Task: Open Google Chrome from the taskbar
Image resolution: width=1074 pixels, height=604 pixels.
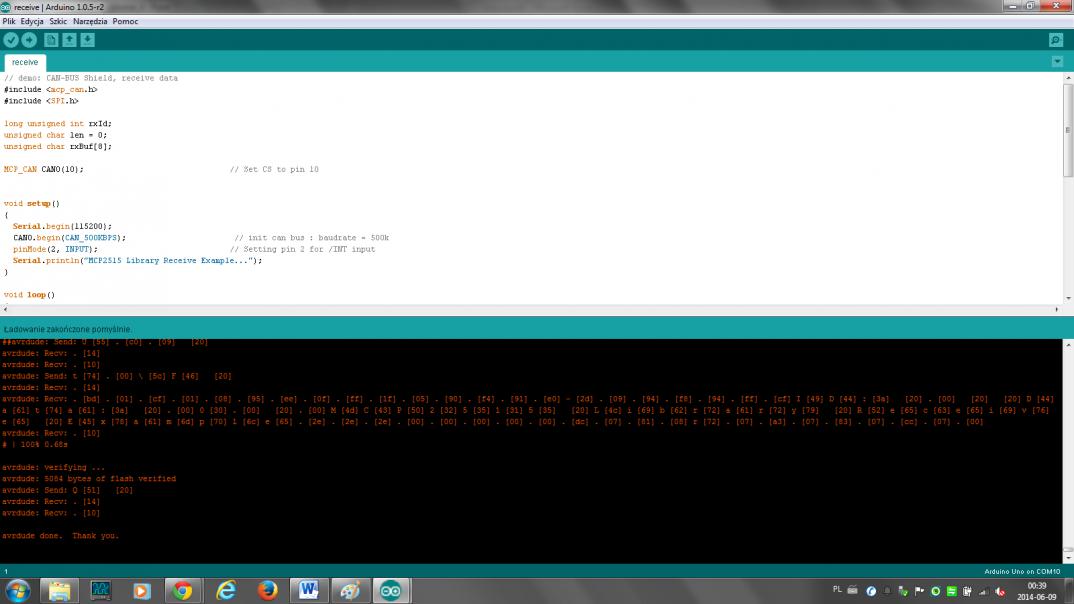Action: click(x=182, y=590)
